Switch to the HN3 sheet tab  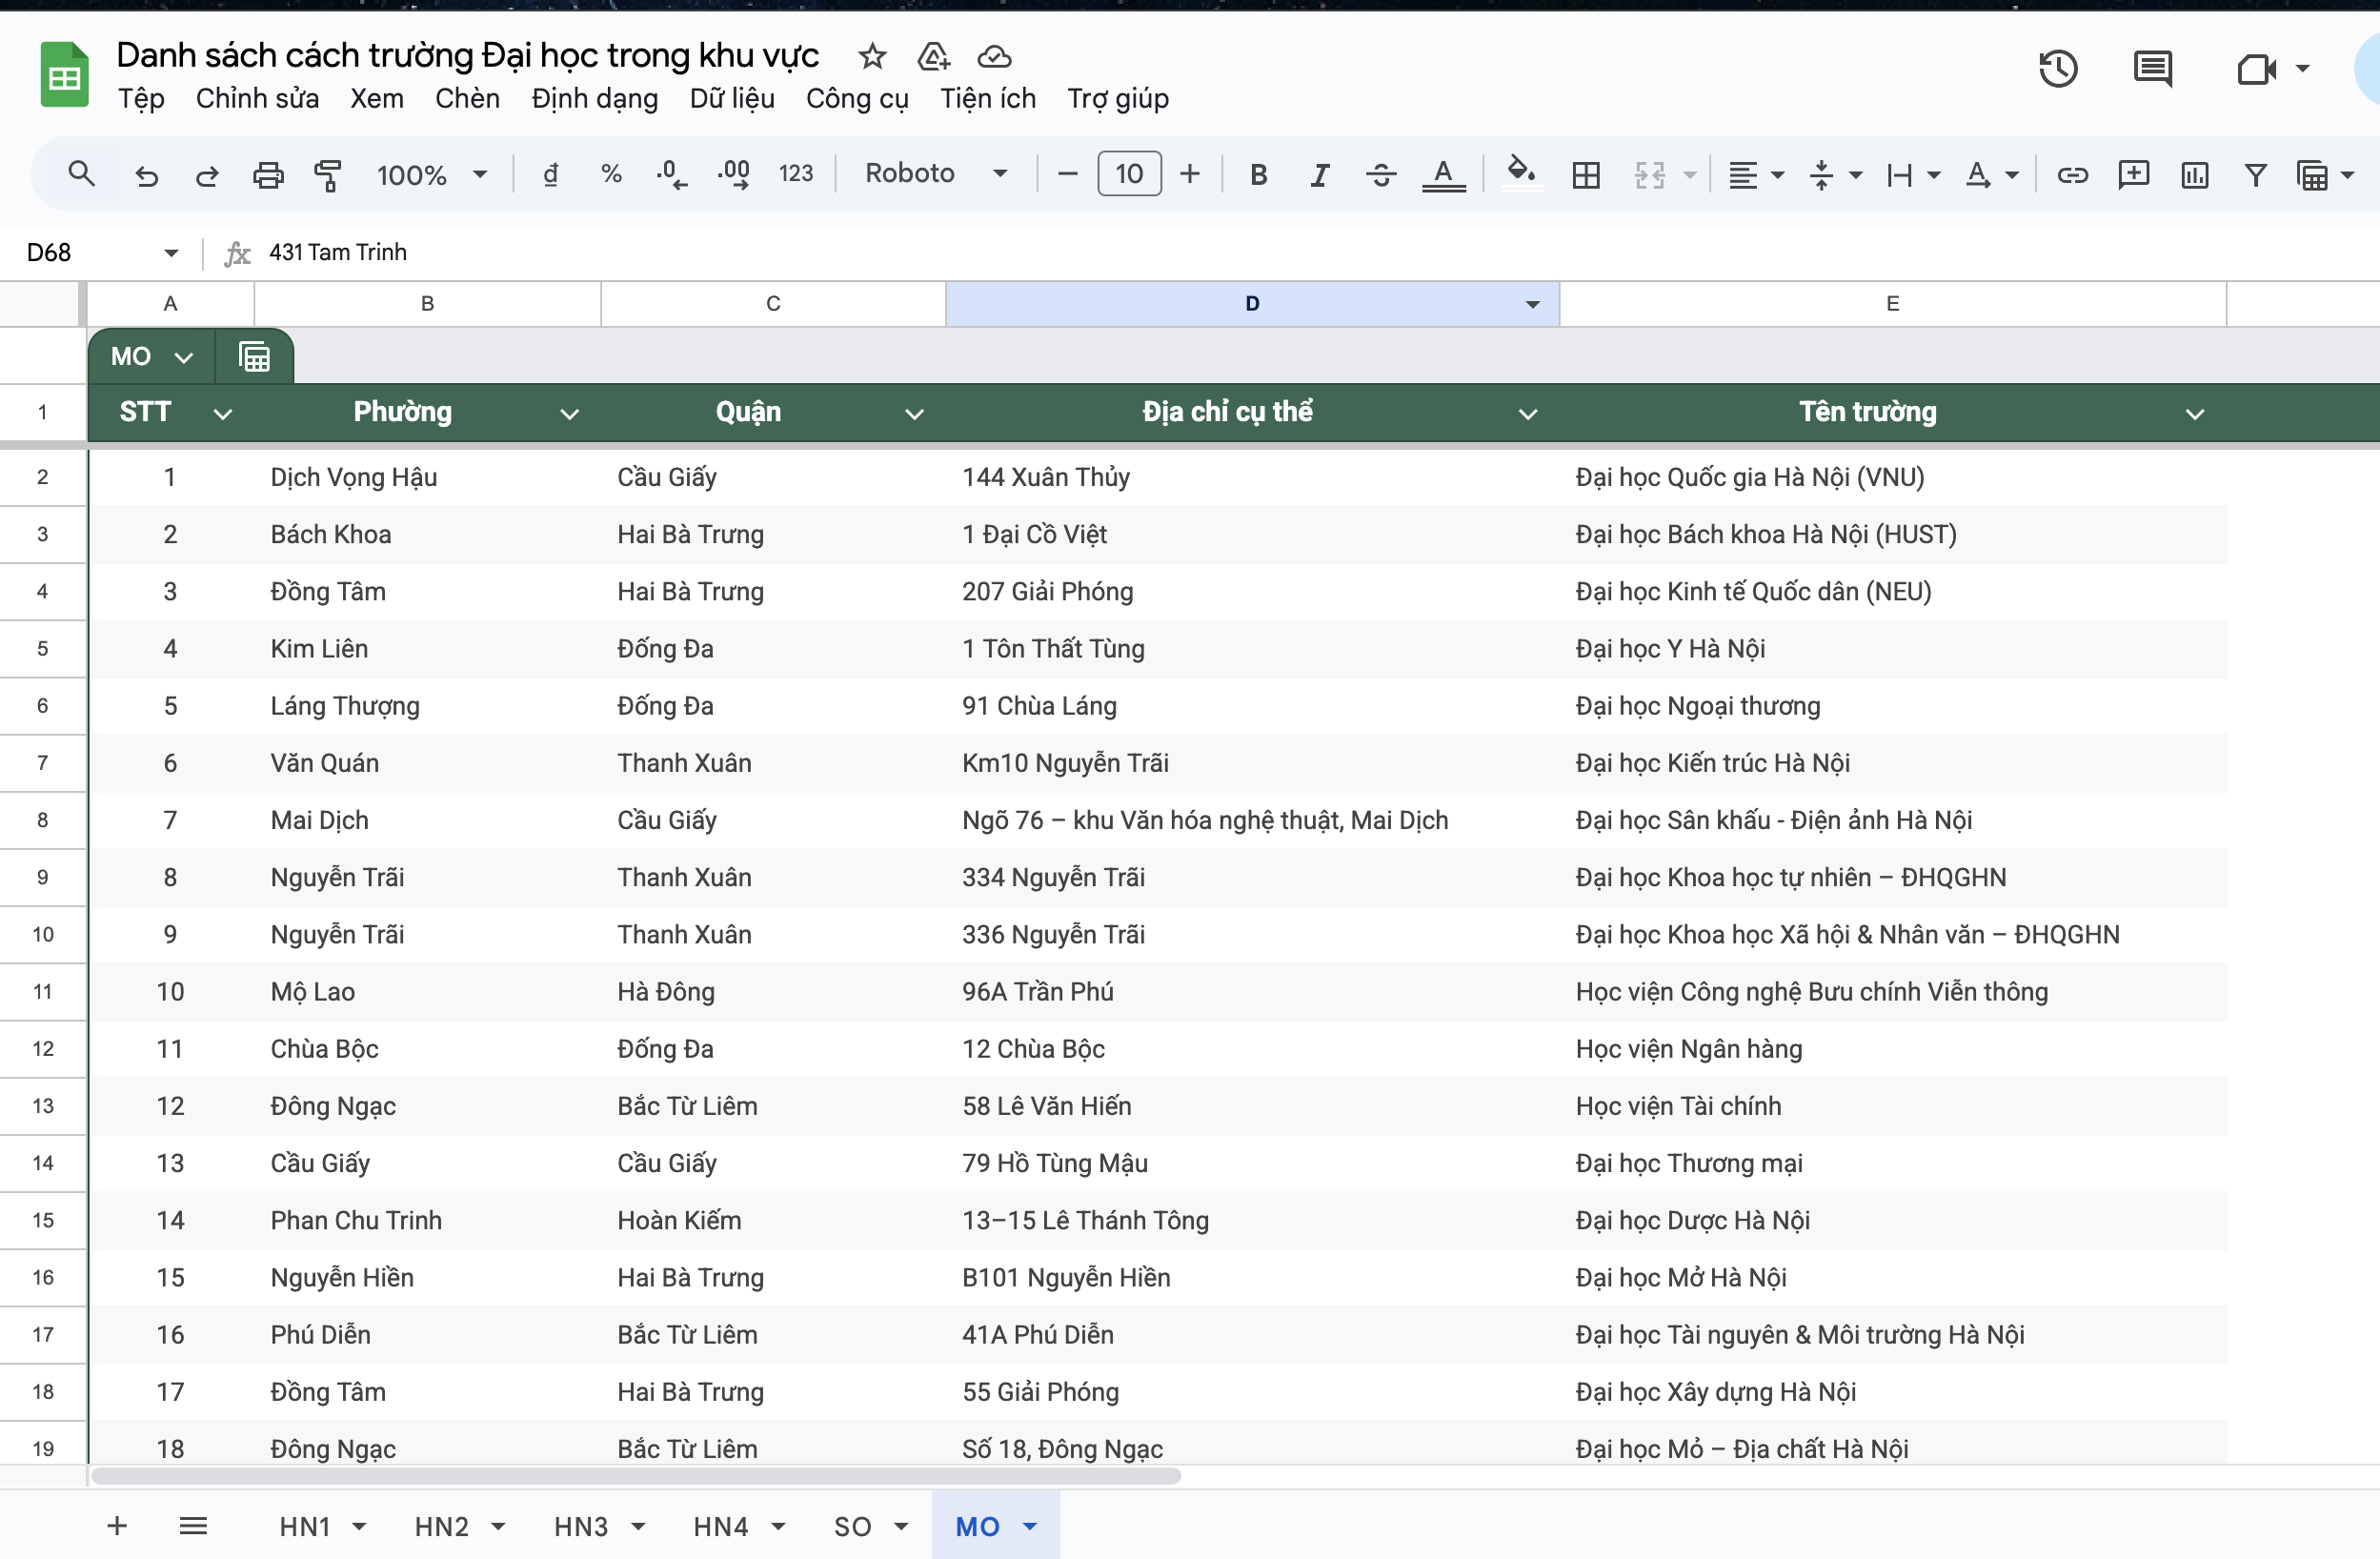tap(581, 1527)
